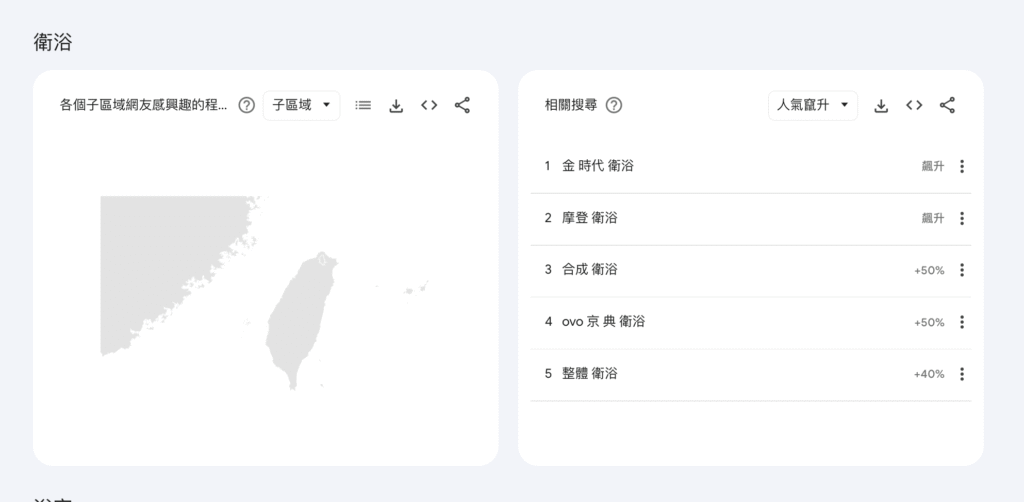Open help icon next to 相關搜尋
This screenshot has height=502, width=1024.
[614, 105]
